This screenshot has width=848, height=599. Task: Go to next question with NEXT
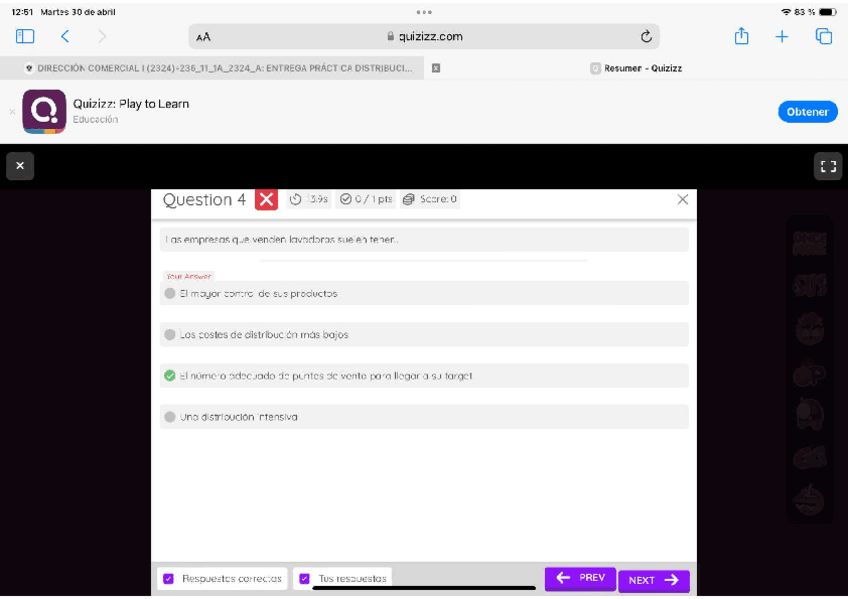(x=654, y=580)
